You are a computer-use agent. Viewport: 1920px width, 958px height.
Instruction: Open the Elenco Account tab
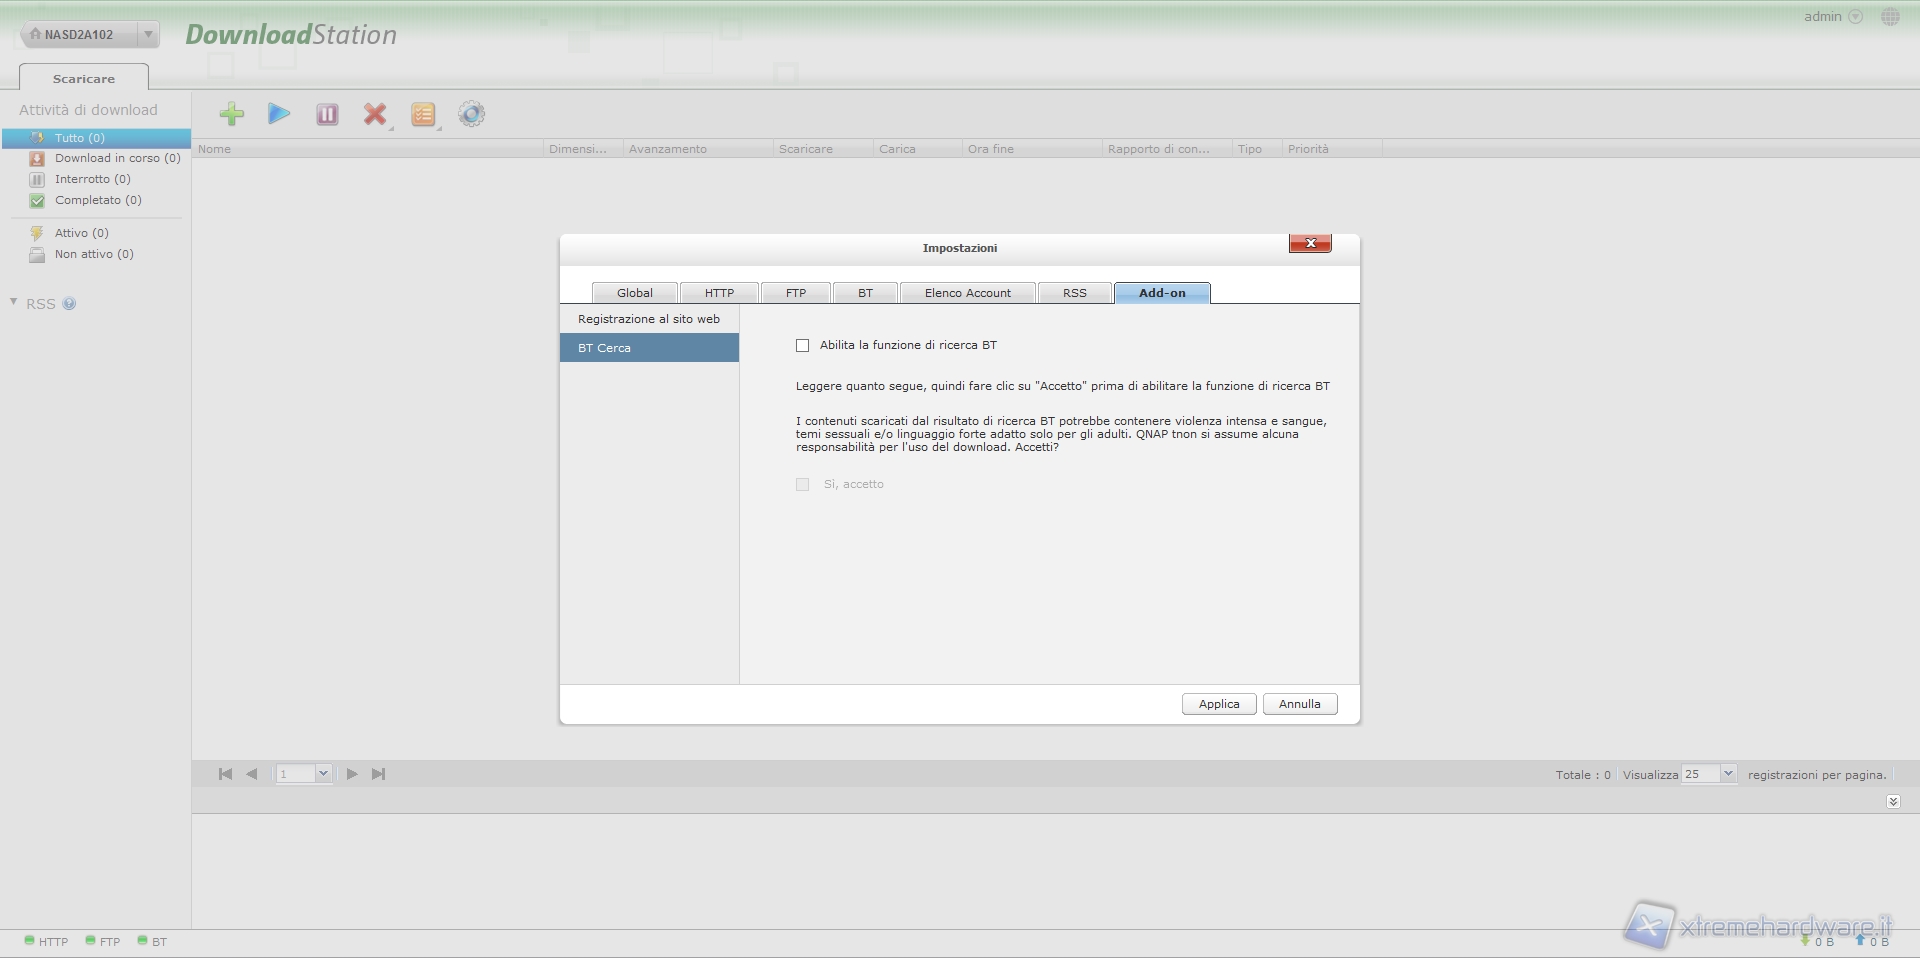coord(967,293)
